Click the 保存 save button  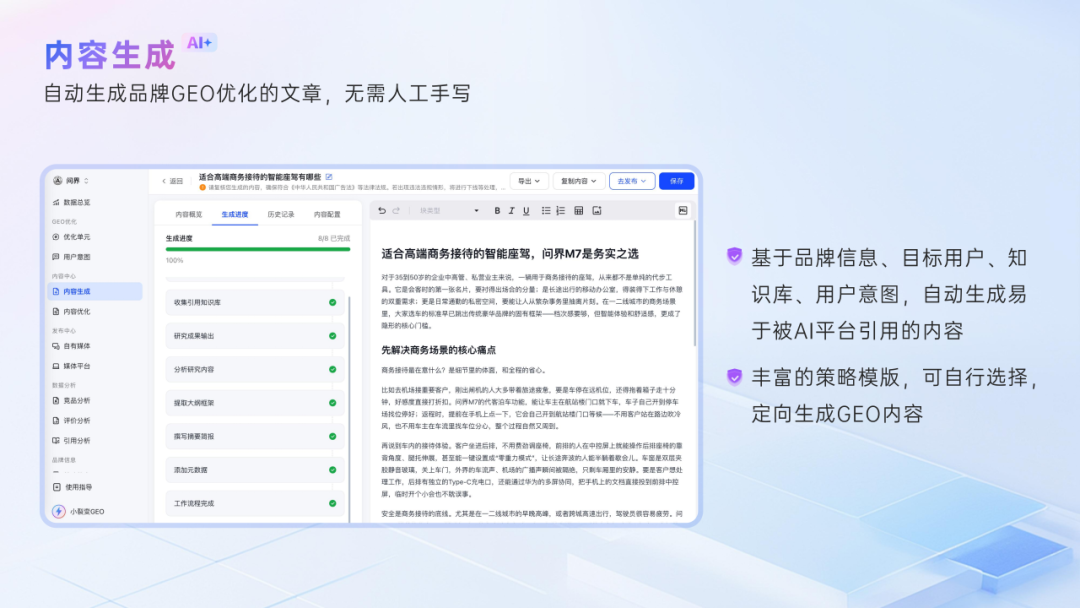pyautogui.click(x=678, y=181)
